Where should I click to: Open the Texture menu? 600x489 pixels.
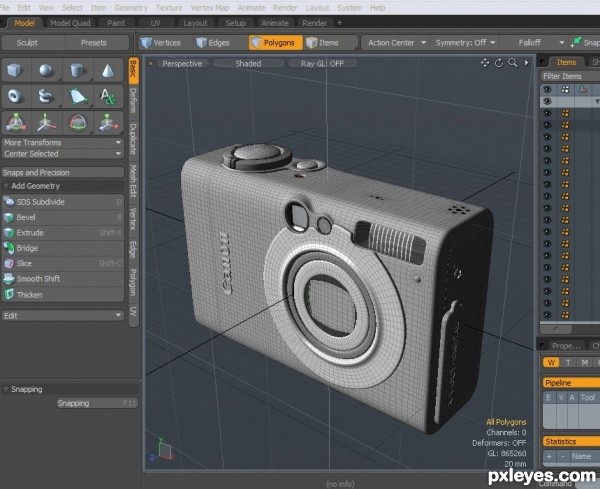[169, 8]
